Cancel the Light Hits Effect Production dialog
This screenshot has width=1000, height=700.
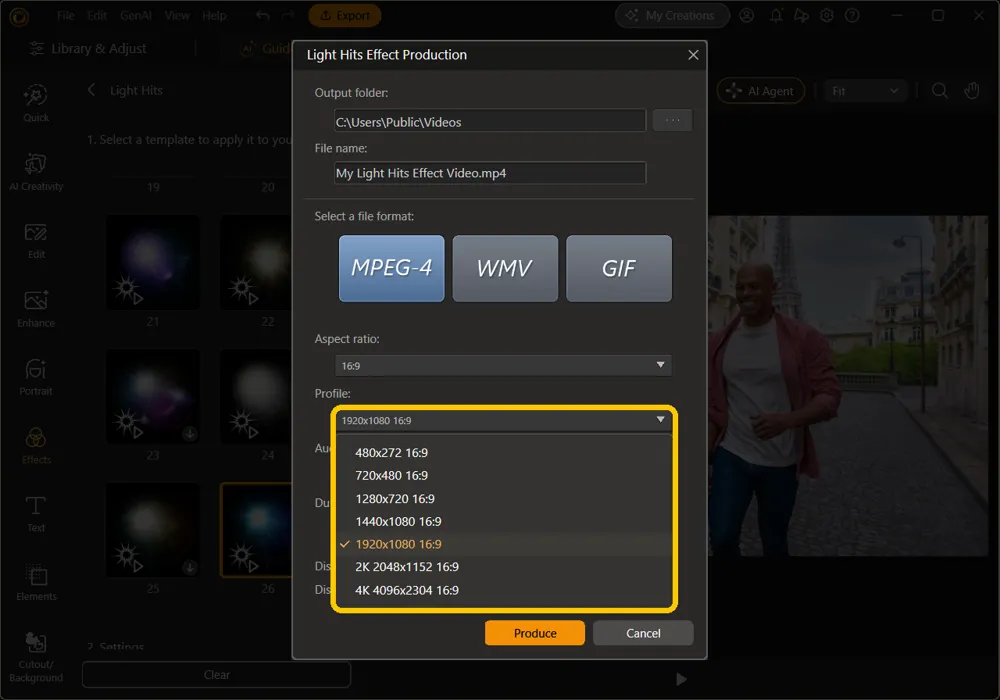(643, 633)
